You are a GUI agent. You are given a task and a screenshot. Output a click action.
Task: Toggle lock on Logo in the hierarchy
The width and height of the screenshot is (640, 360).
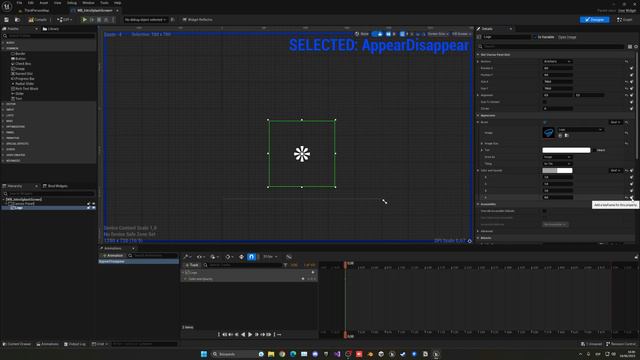tap(89, 208)
